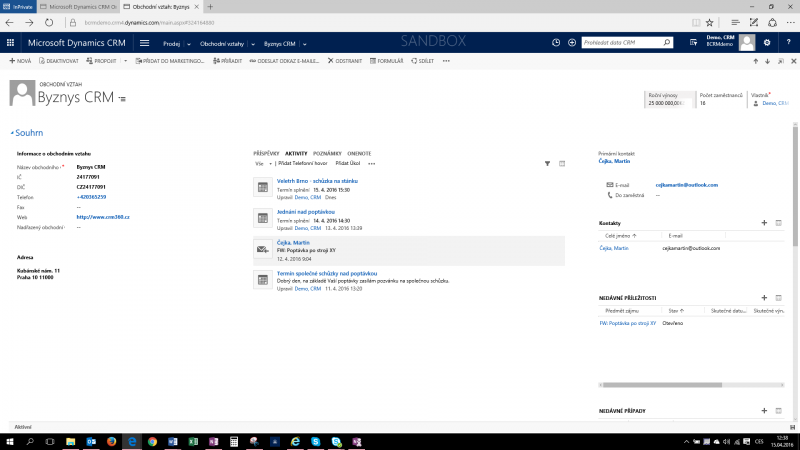Switch to OneNote tab
The width and height of the screenshot is (800, 450).
click(x=359, y=154)
